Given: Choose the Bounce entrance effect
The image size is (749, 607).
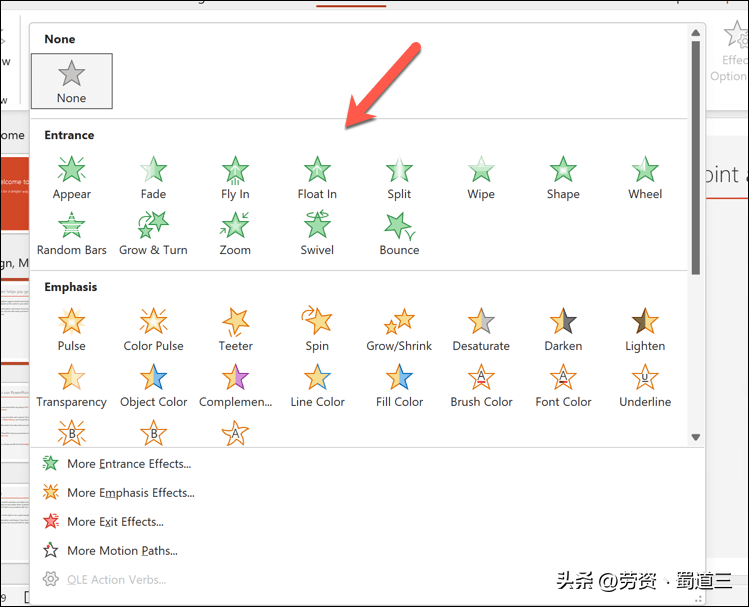Looking at the screenshot, I should pos(399,234).
